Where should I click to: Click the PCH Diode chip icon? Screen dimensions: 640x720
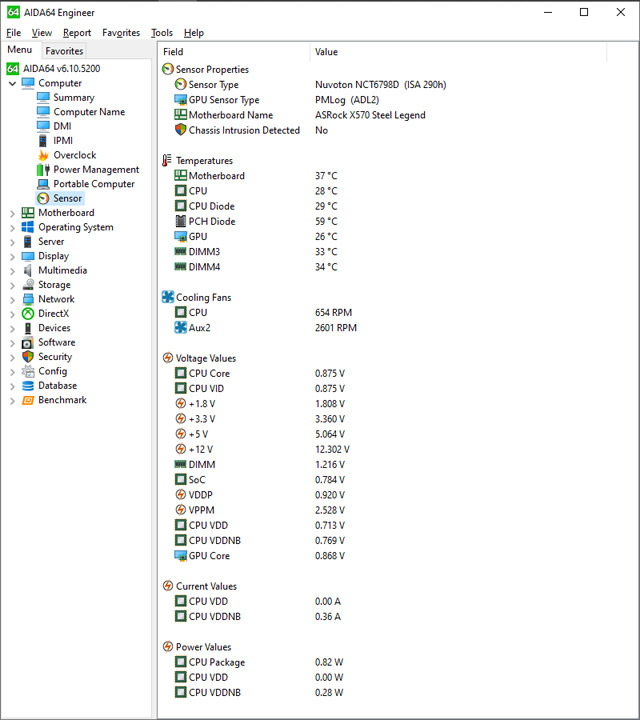click(181, 221)
